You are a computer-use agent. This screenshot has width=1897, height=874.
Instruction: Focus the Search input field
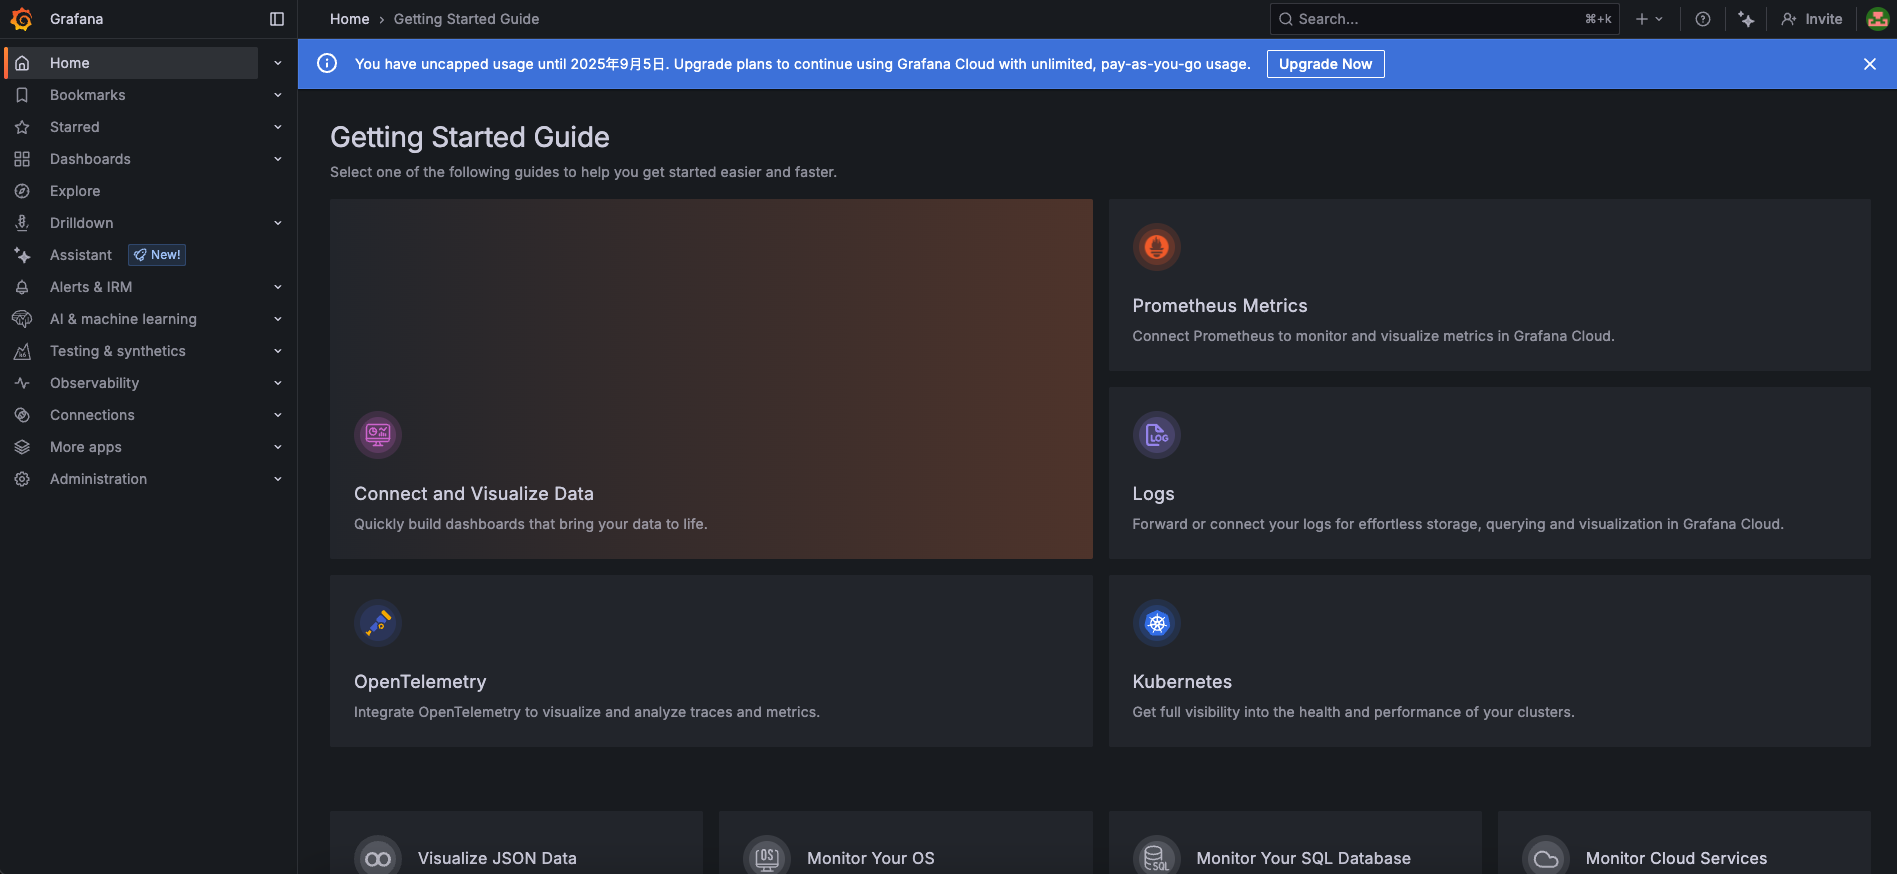(1444, 19)
